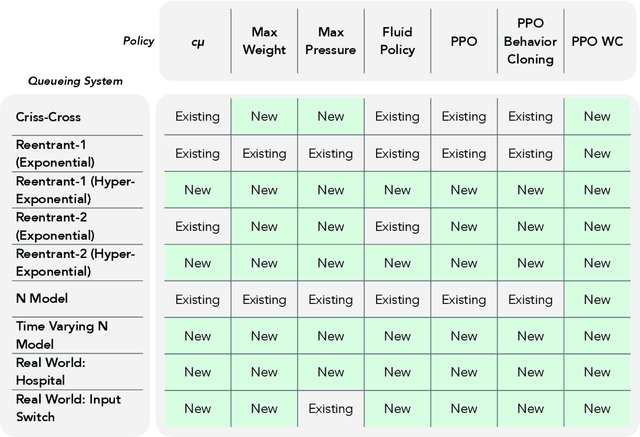The height and width of the screenshot is (437, 640).
Task: Select the N Model row label
Action: point(42,298)
